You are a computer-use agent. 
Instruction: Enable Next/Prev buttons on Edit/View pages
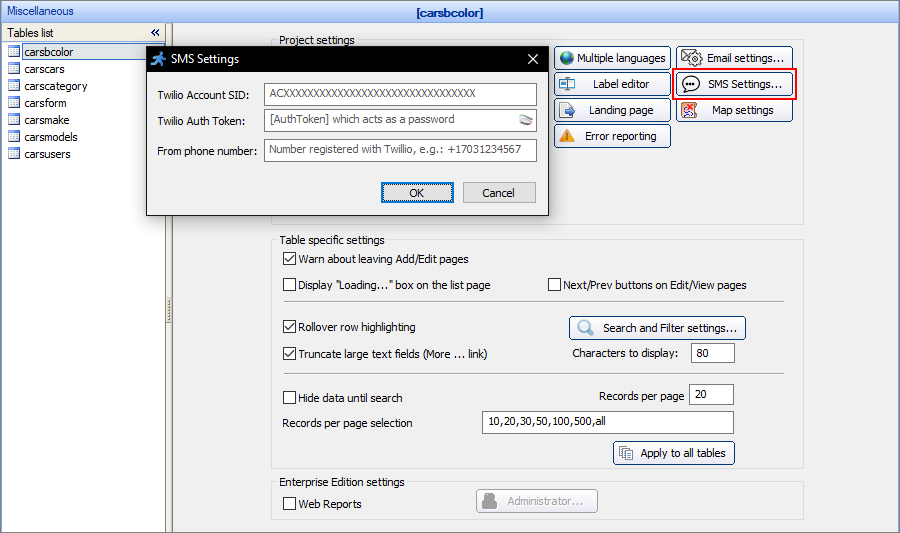coord(554,285)
